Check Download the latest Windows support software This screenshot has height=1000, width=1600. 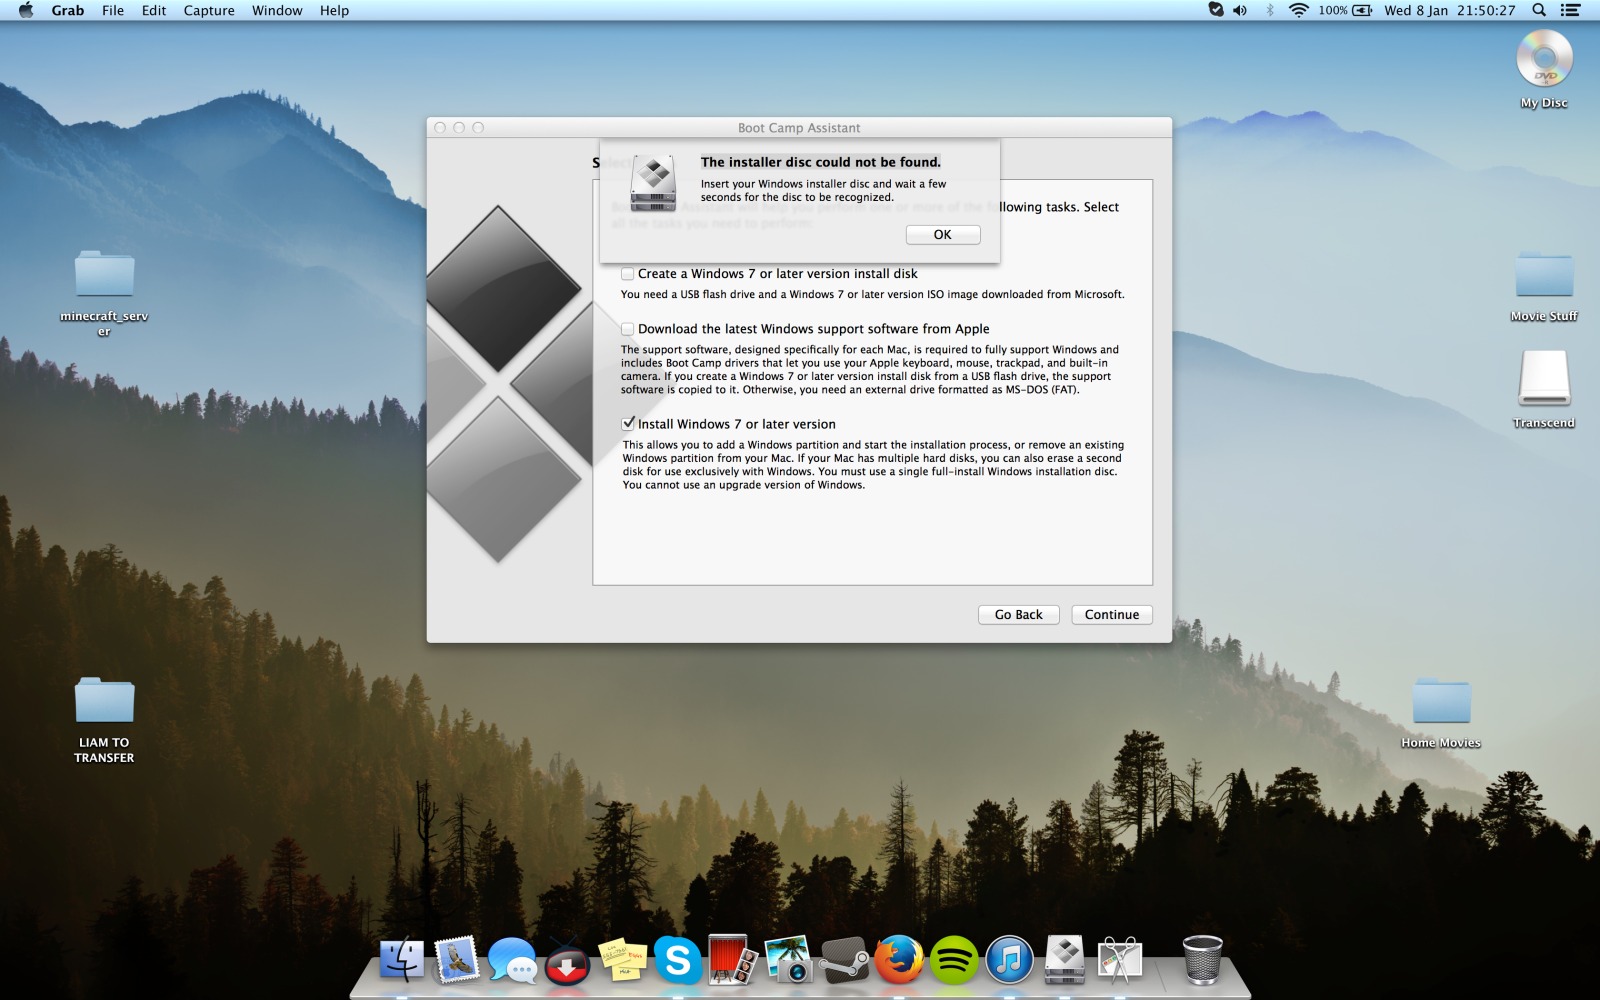(628, 329)
